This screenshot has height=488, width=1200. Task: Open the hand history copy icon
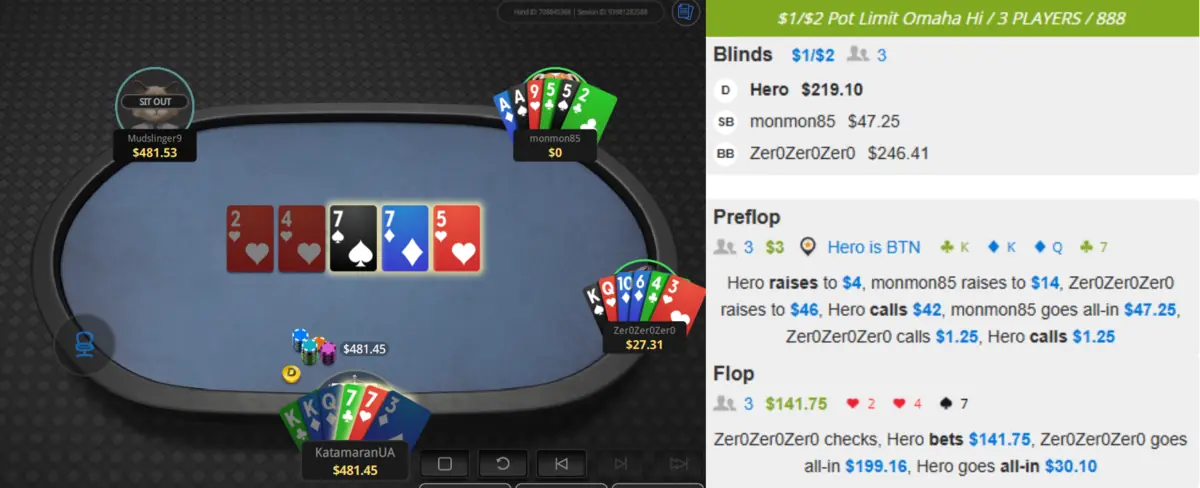[x=686, y=13]
